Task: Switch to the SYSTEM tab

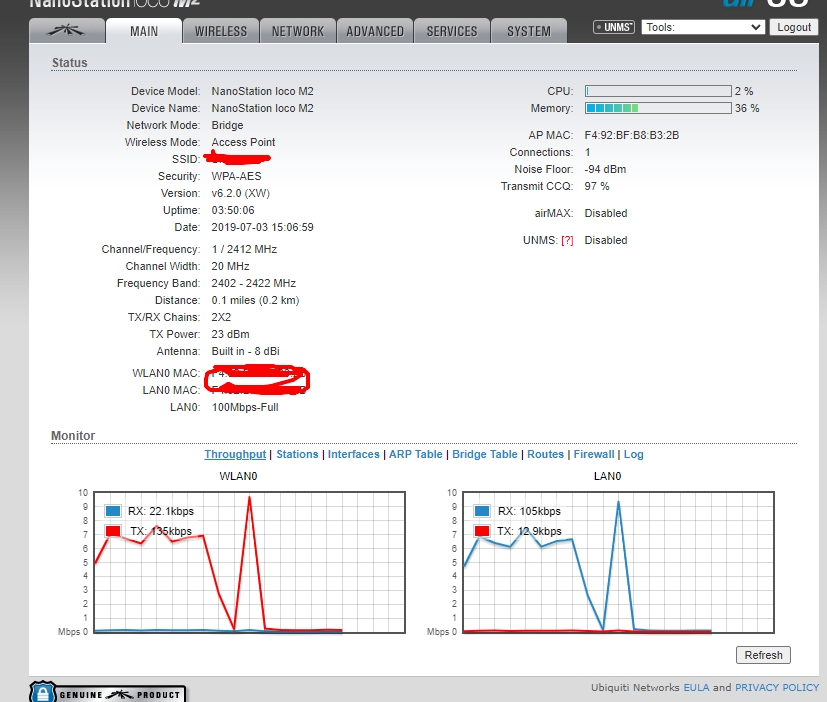Action: [x=529, y=31]
